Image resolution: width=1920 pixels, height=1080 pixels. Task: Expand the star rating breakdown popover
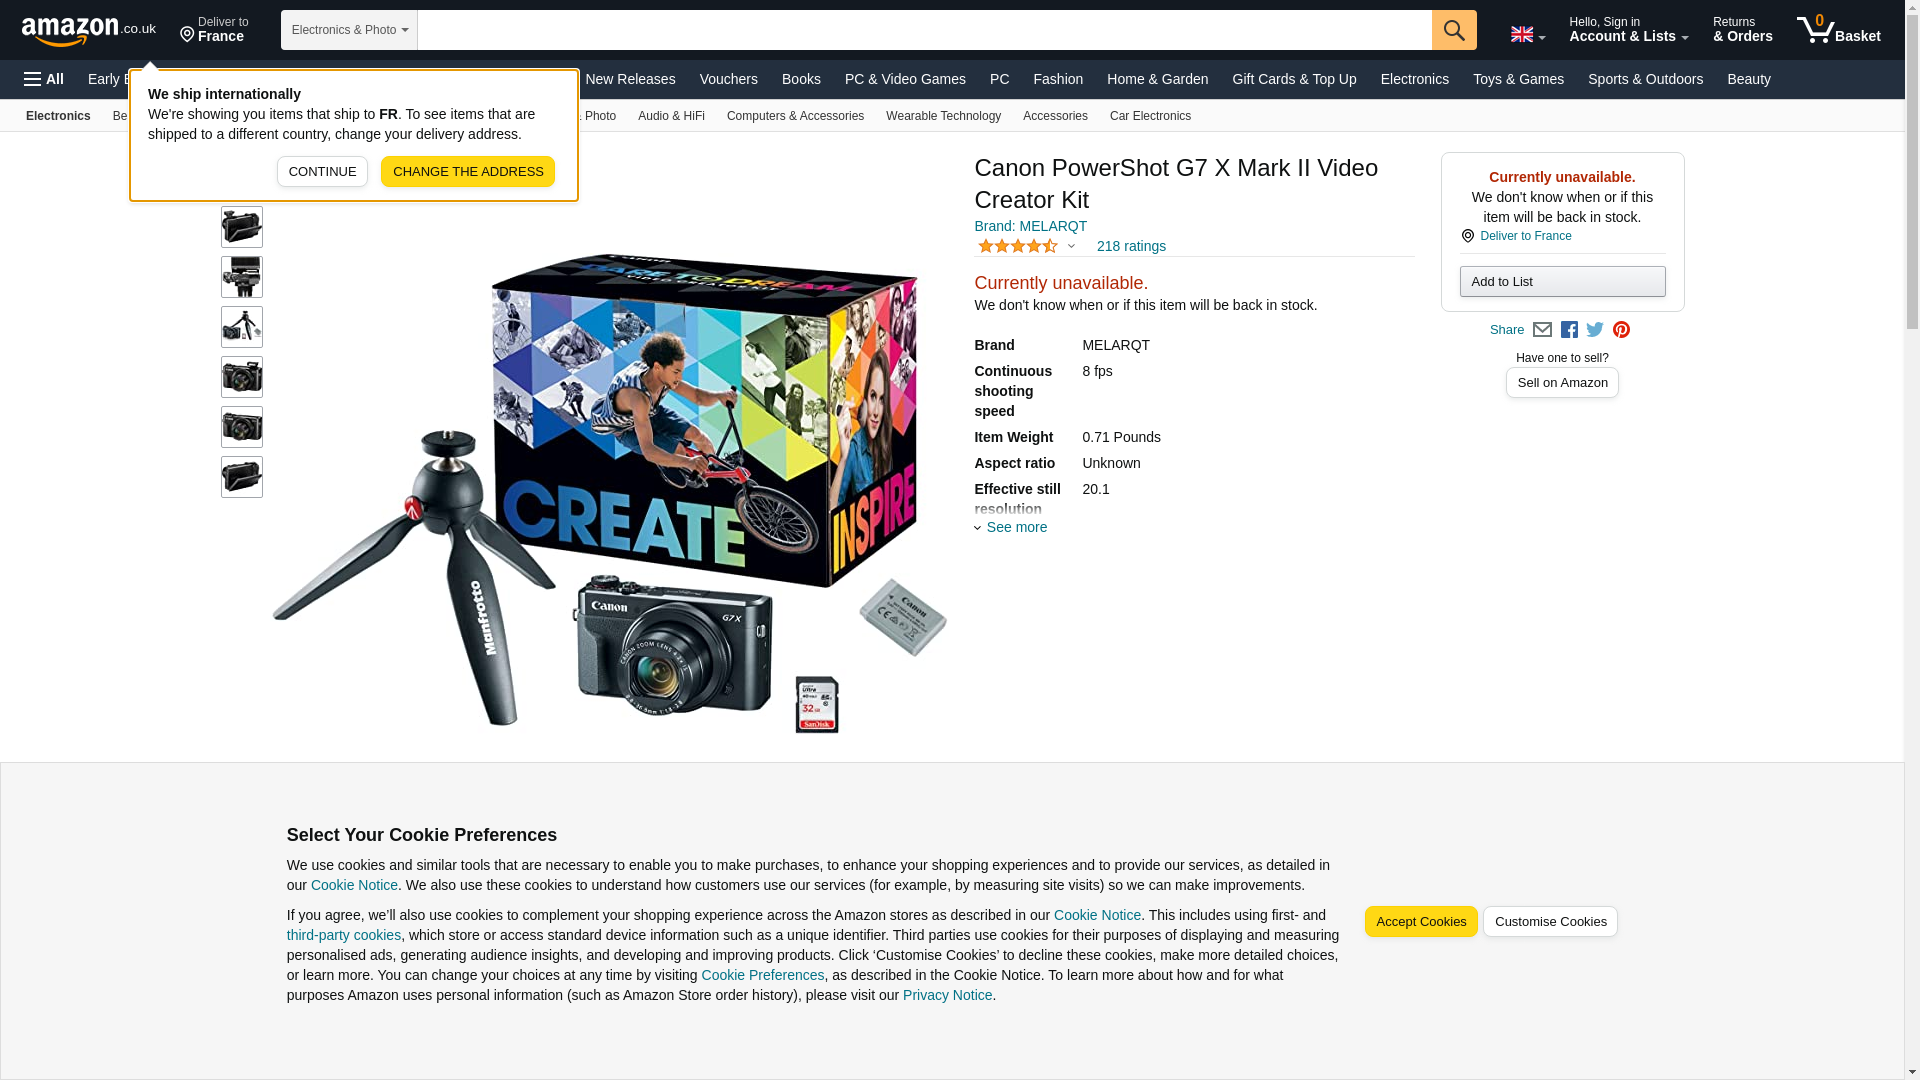click(x=1027, y=246)
